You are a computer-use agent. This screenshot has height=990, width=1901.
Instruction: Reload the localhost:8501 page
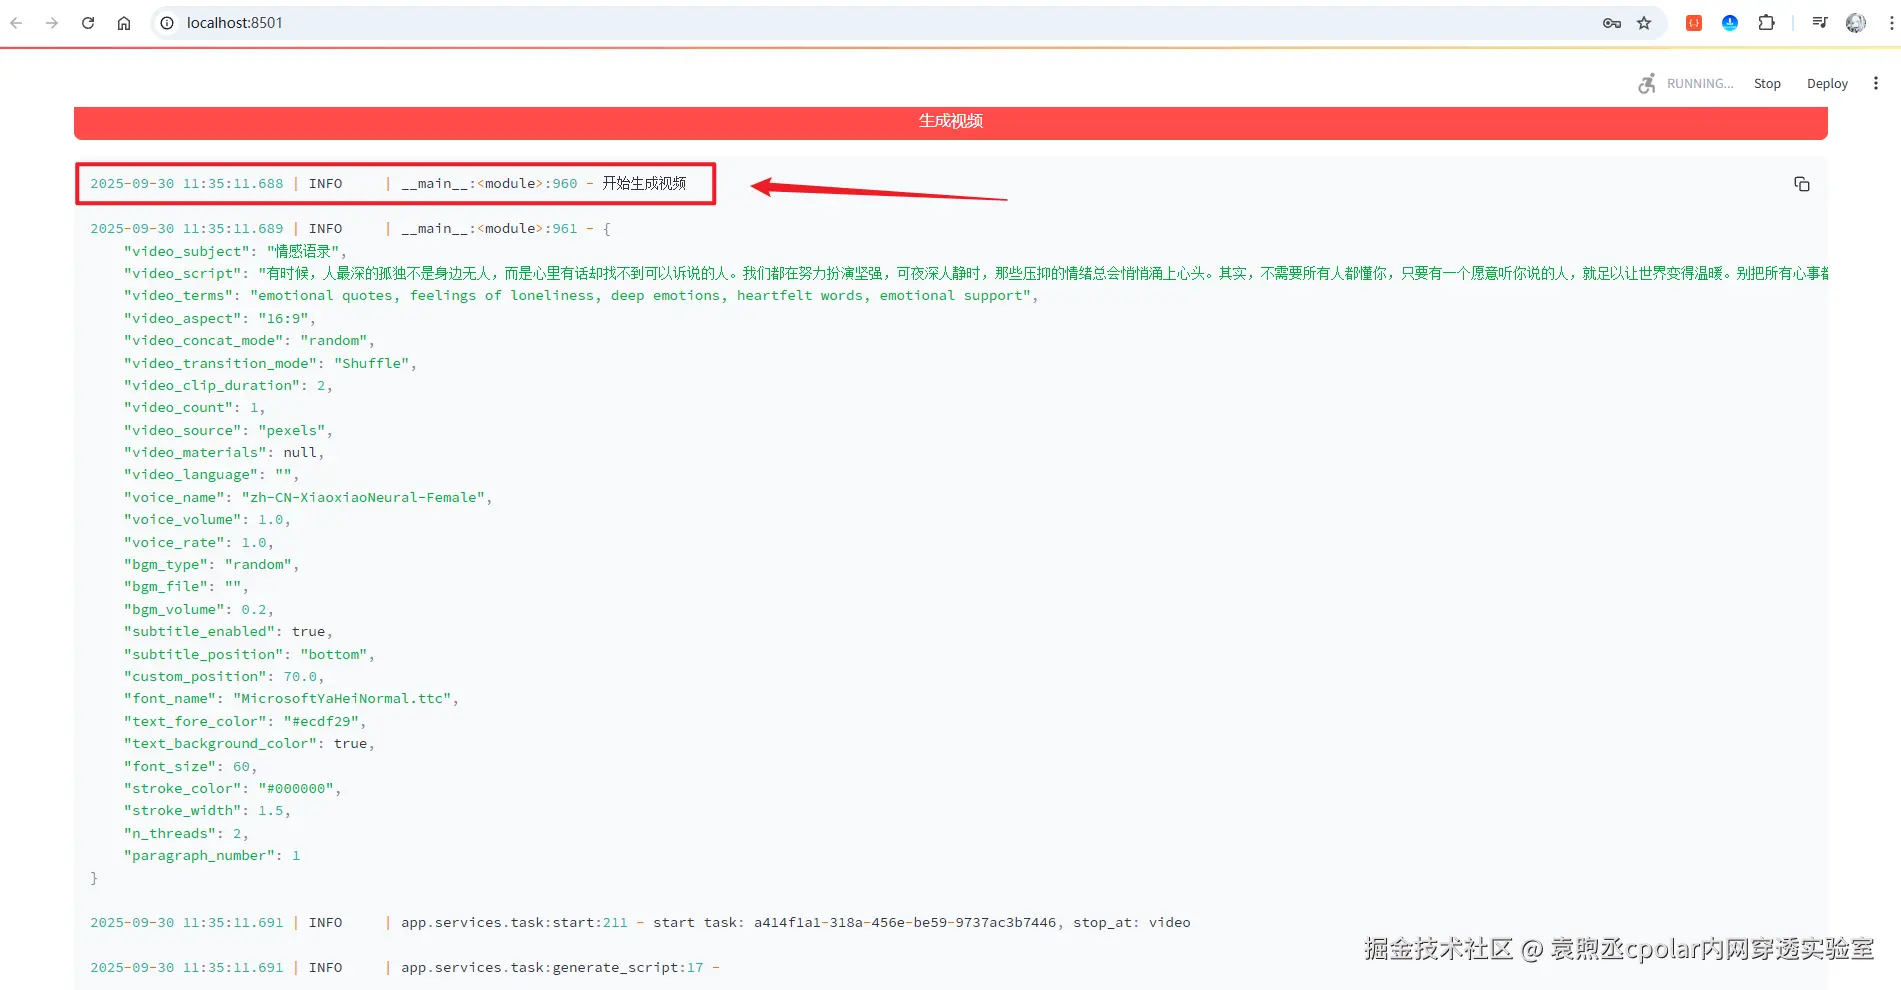click(x=88, y=23)
